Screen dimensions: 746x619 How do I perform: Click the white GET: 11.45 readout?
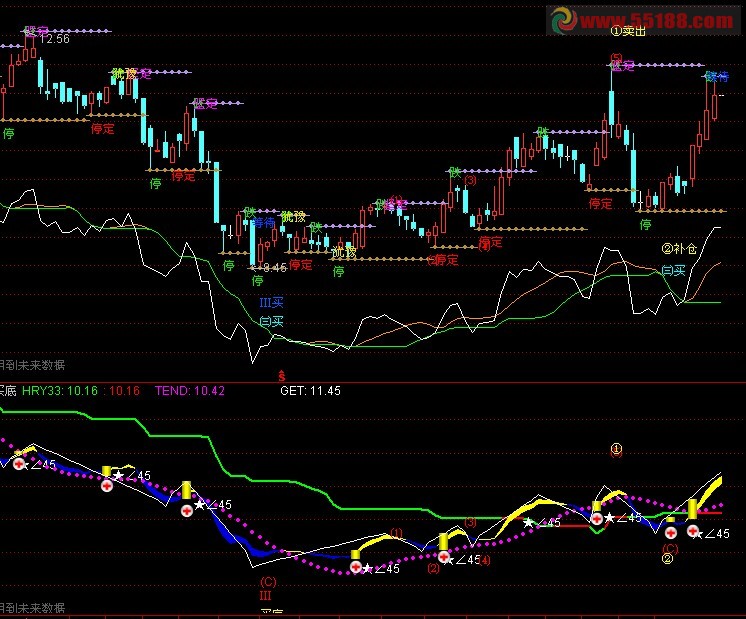[310, 391]
